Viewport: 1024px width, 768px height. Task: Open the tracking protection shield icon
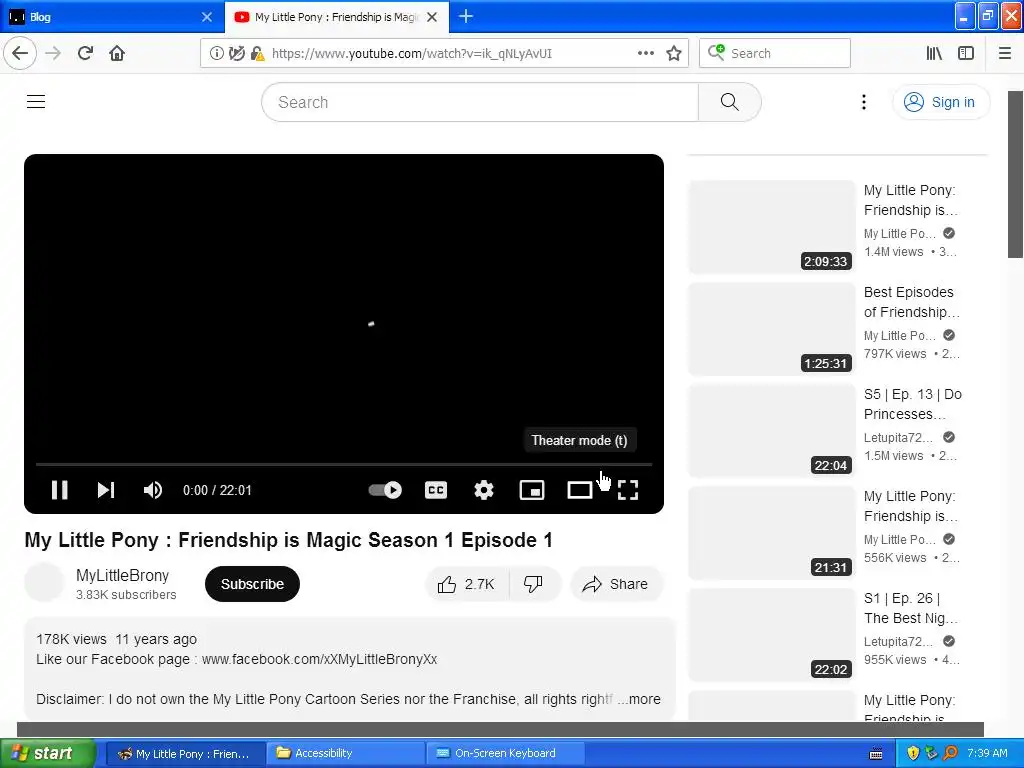pos(236,54)
